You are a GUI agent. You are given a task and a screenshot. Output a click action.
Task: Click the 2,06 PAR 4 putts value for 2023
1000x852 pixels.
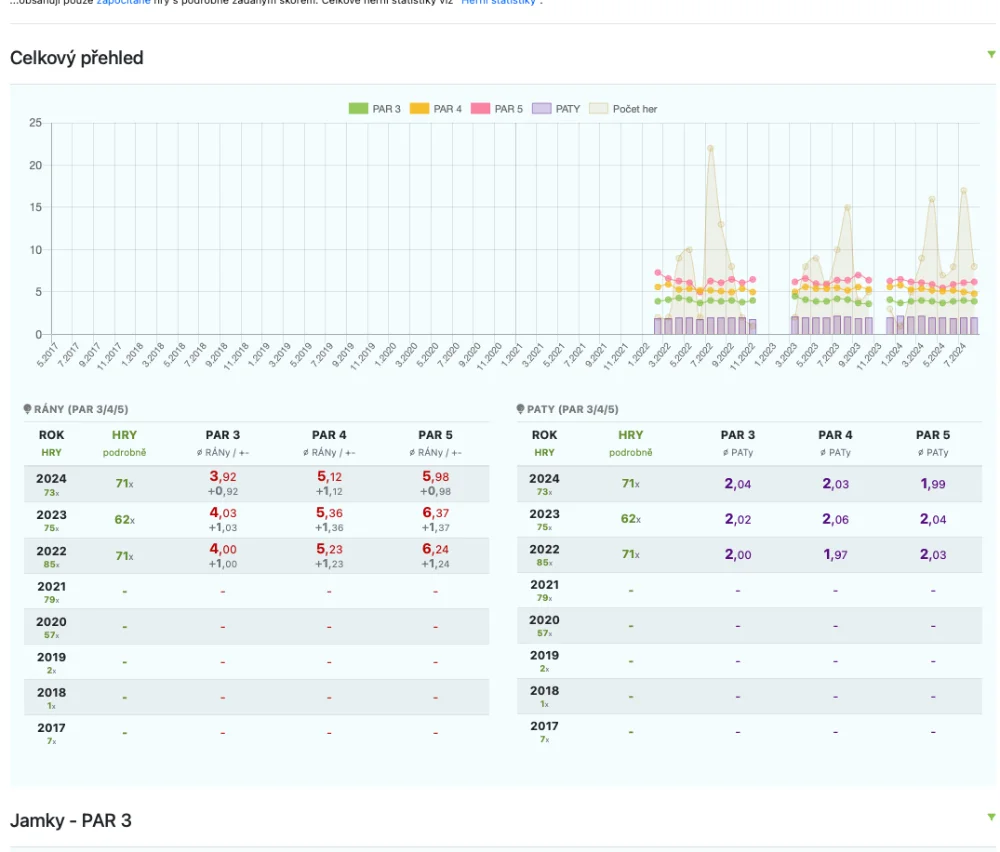835,519
